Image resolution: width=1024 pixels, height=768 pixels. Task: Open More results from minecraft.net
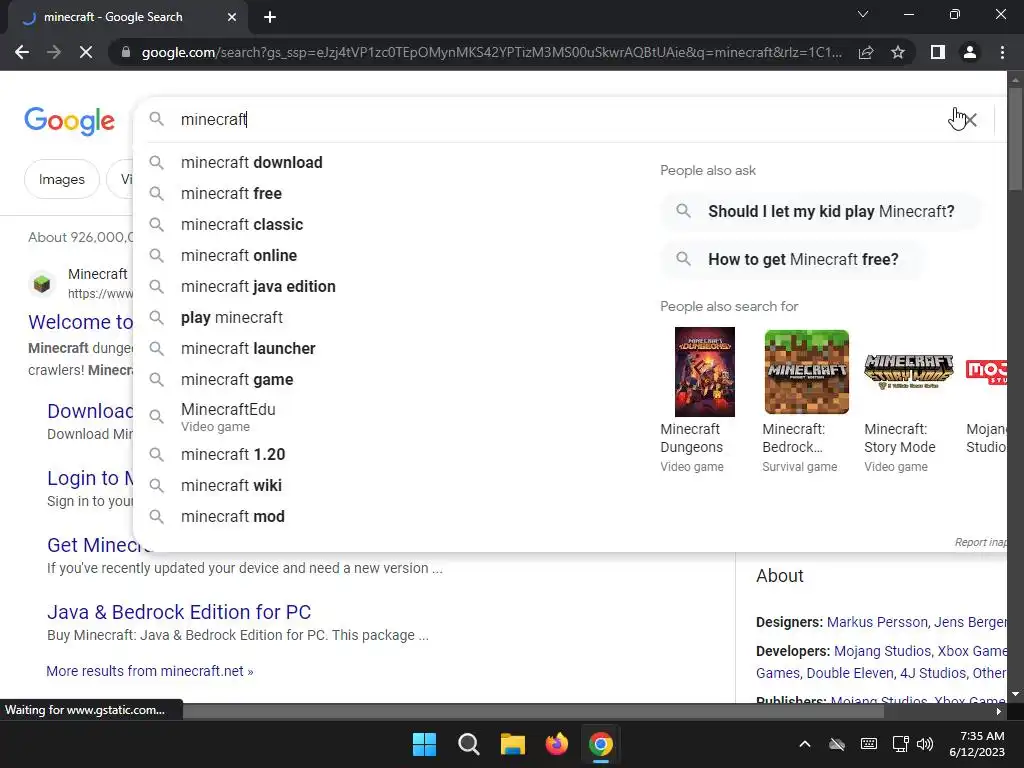tap(150, 671)
